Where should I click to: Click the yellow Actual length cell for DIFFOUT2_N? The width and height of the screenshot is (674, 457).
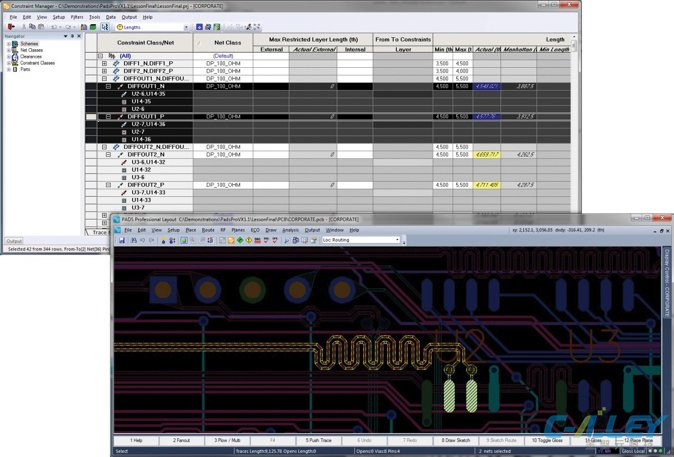[x=487, y=154]
